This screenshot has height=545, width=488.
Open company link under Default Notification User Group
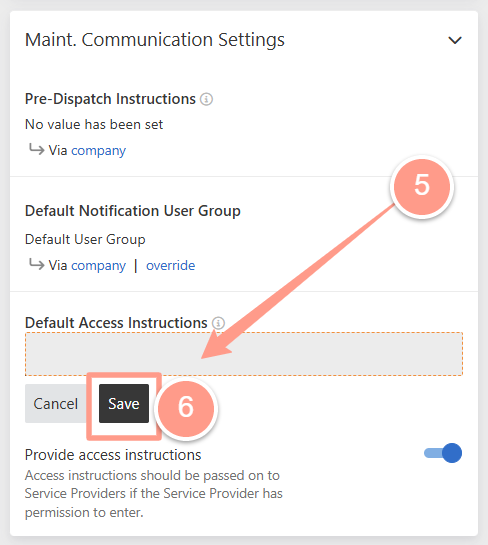click(x=98, y=266)
